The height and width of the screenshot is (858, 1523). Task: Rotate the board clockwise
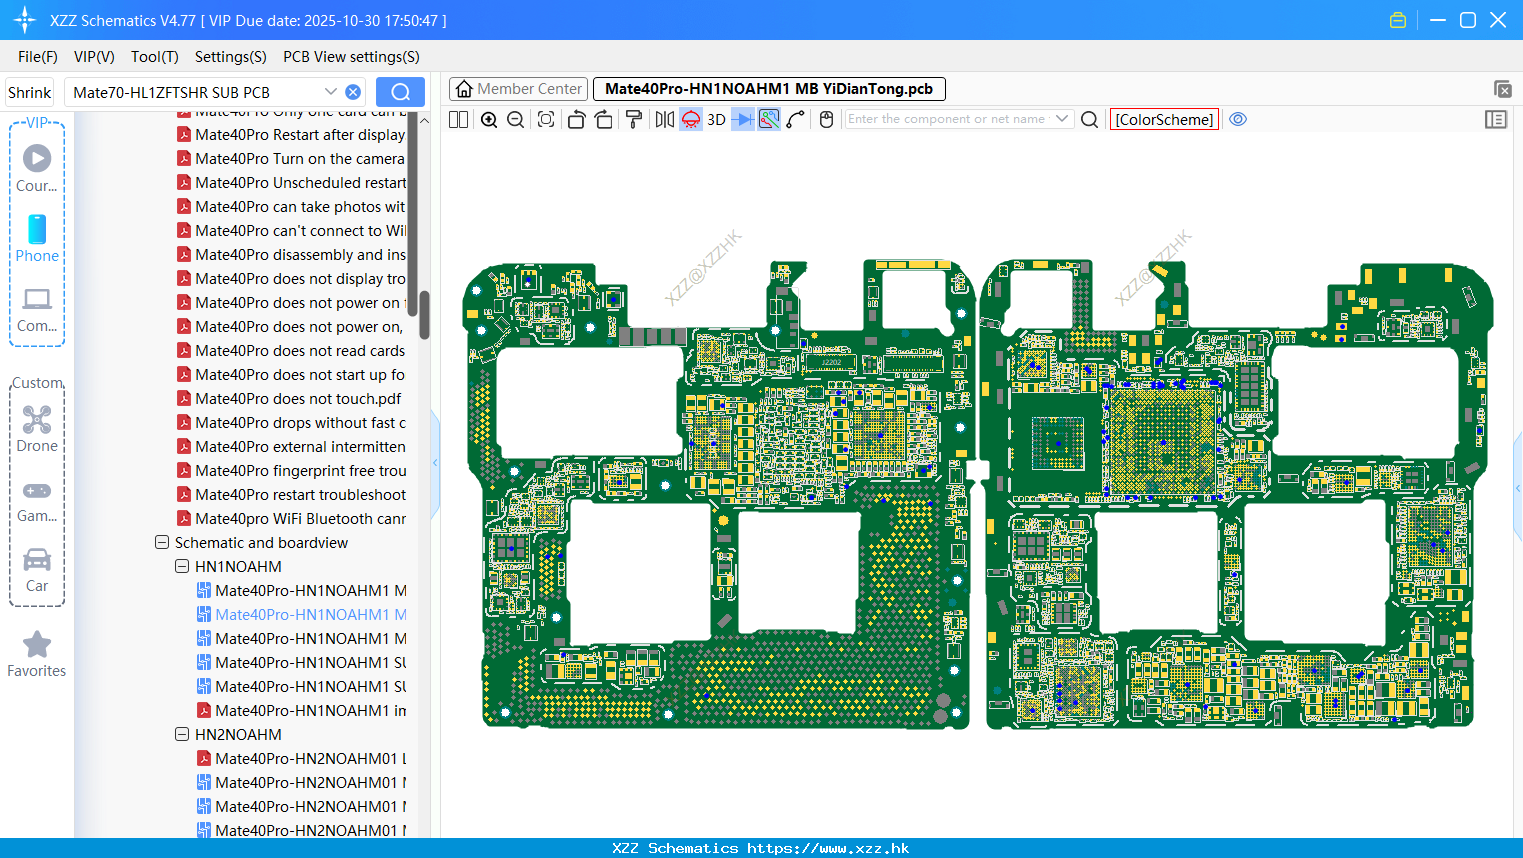[x=604, y=119]
